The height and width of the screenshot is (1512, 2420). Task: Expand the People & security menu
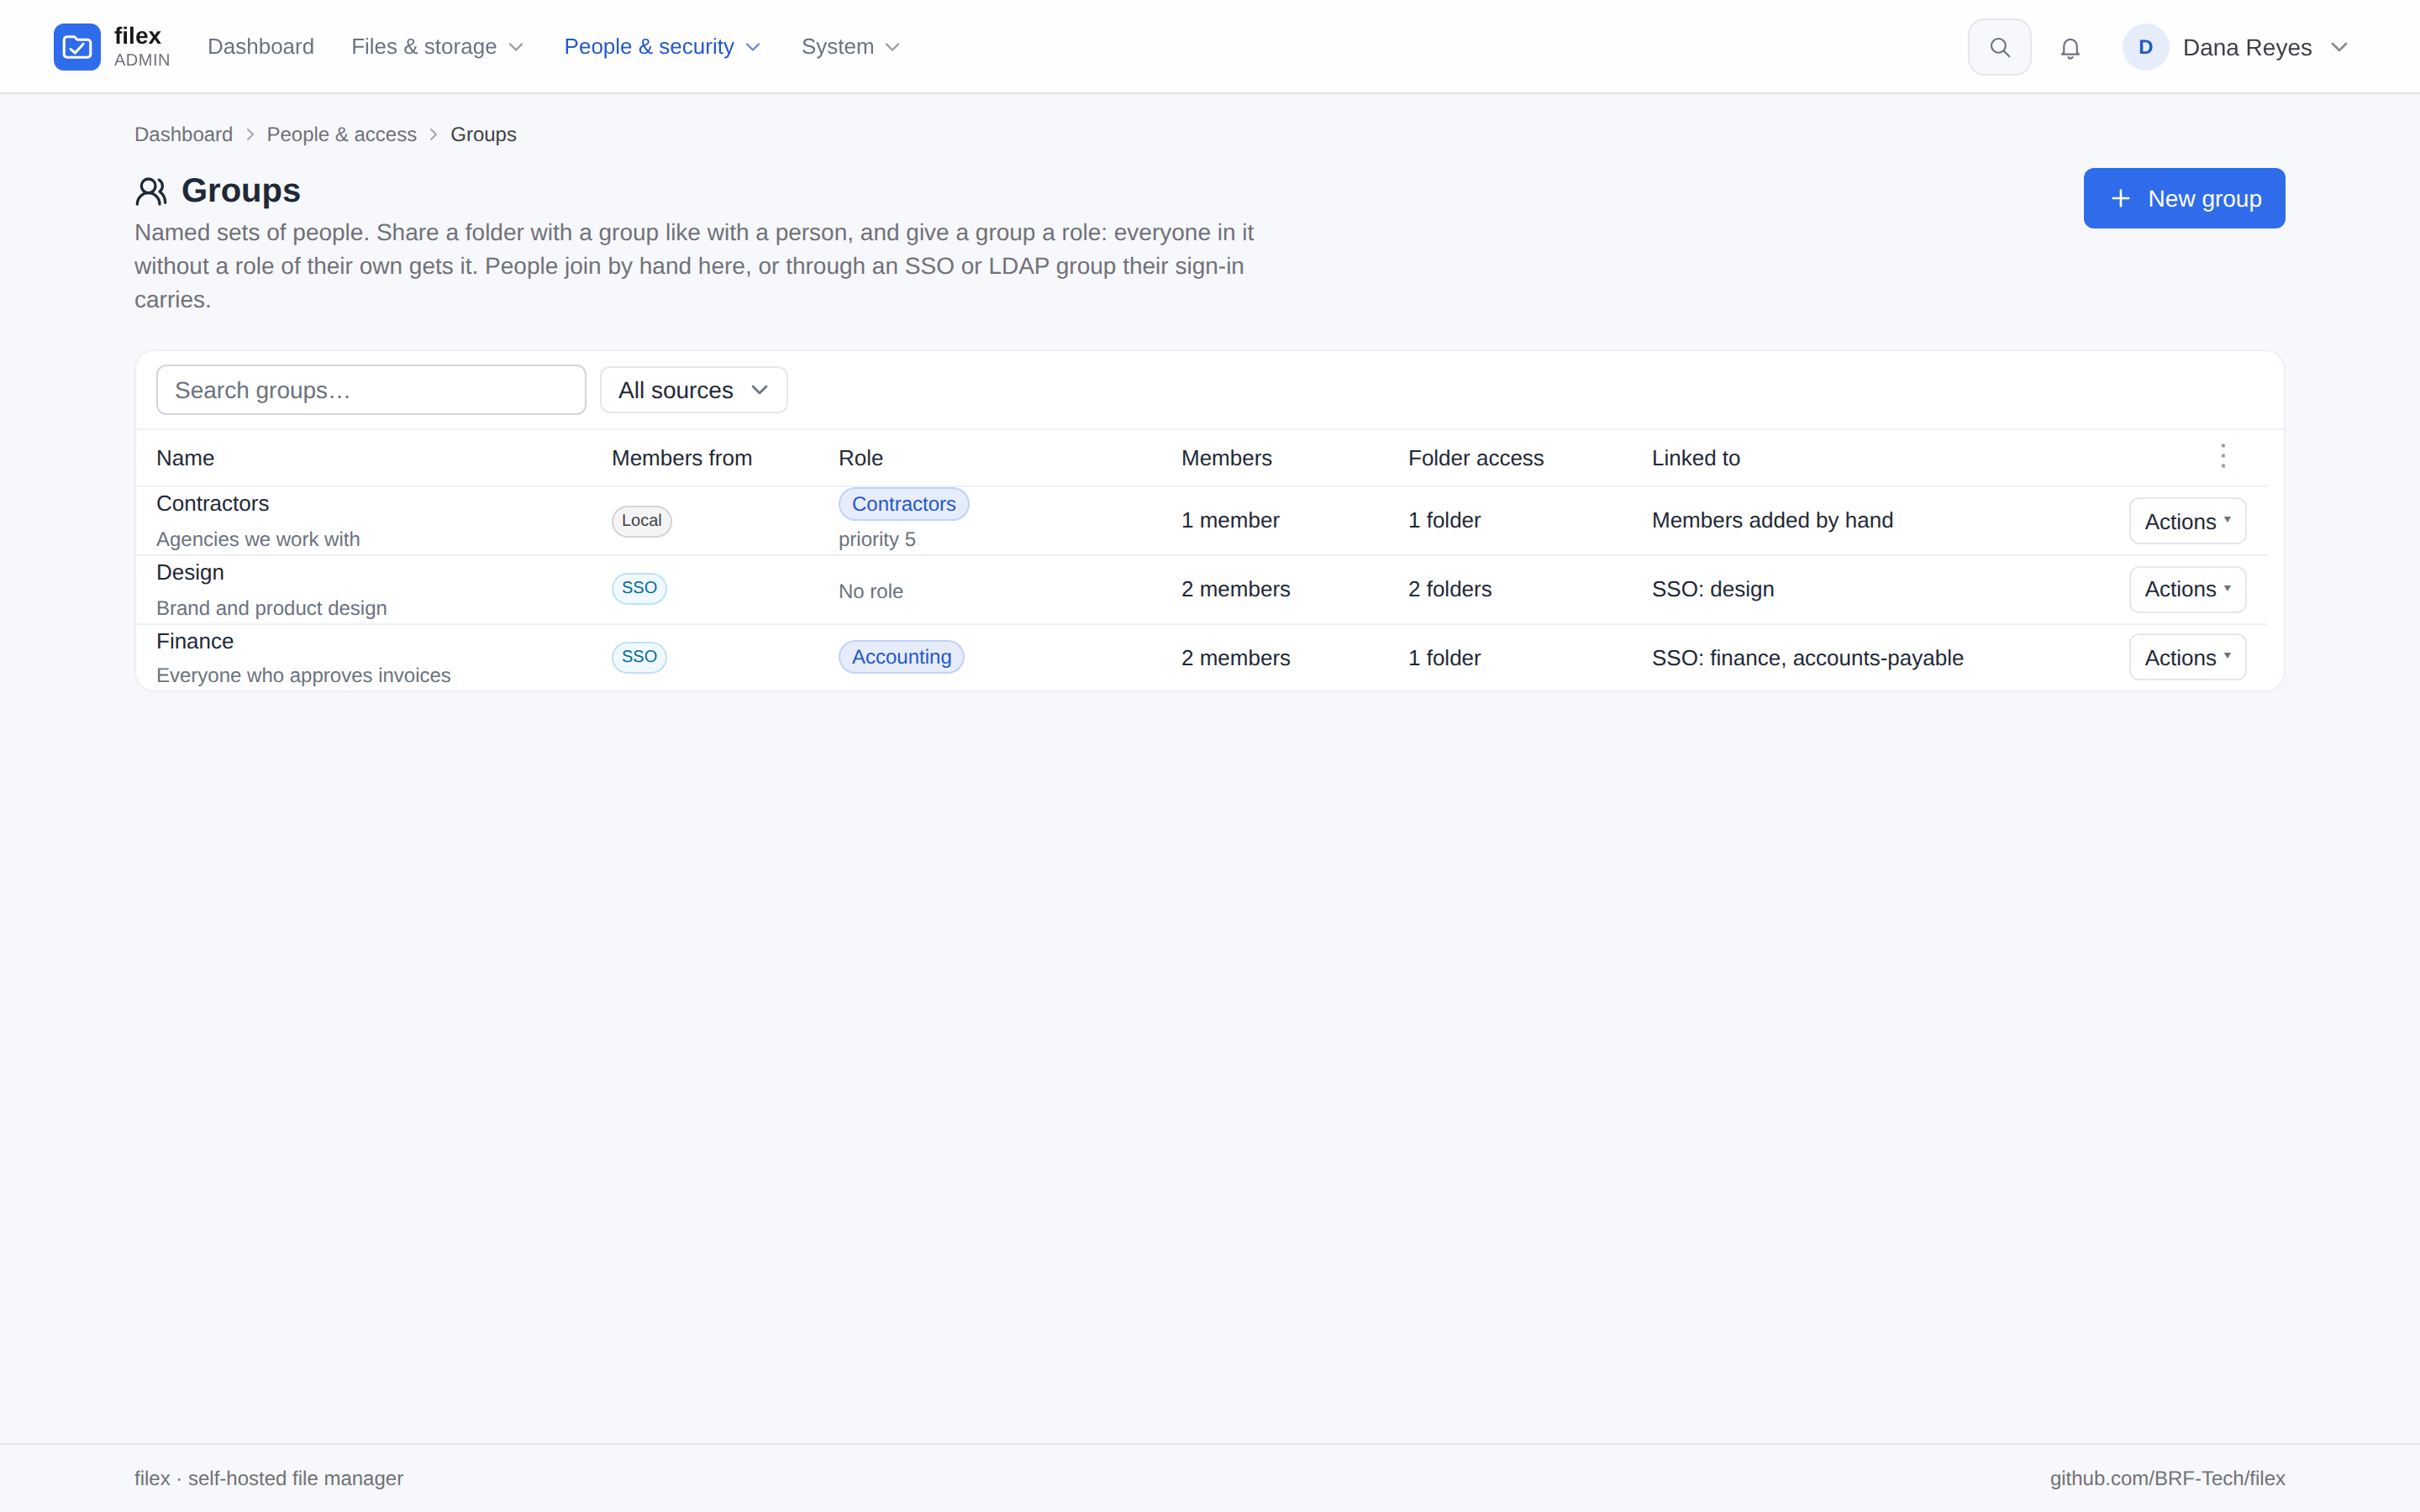click(663, 47)
